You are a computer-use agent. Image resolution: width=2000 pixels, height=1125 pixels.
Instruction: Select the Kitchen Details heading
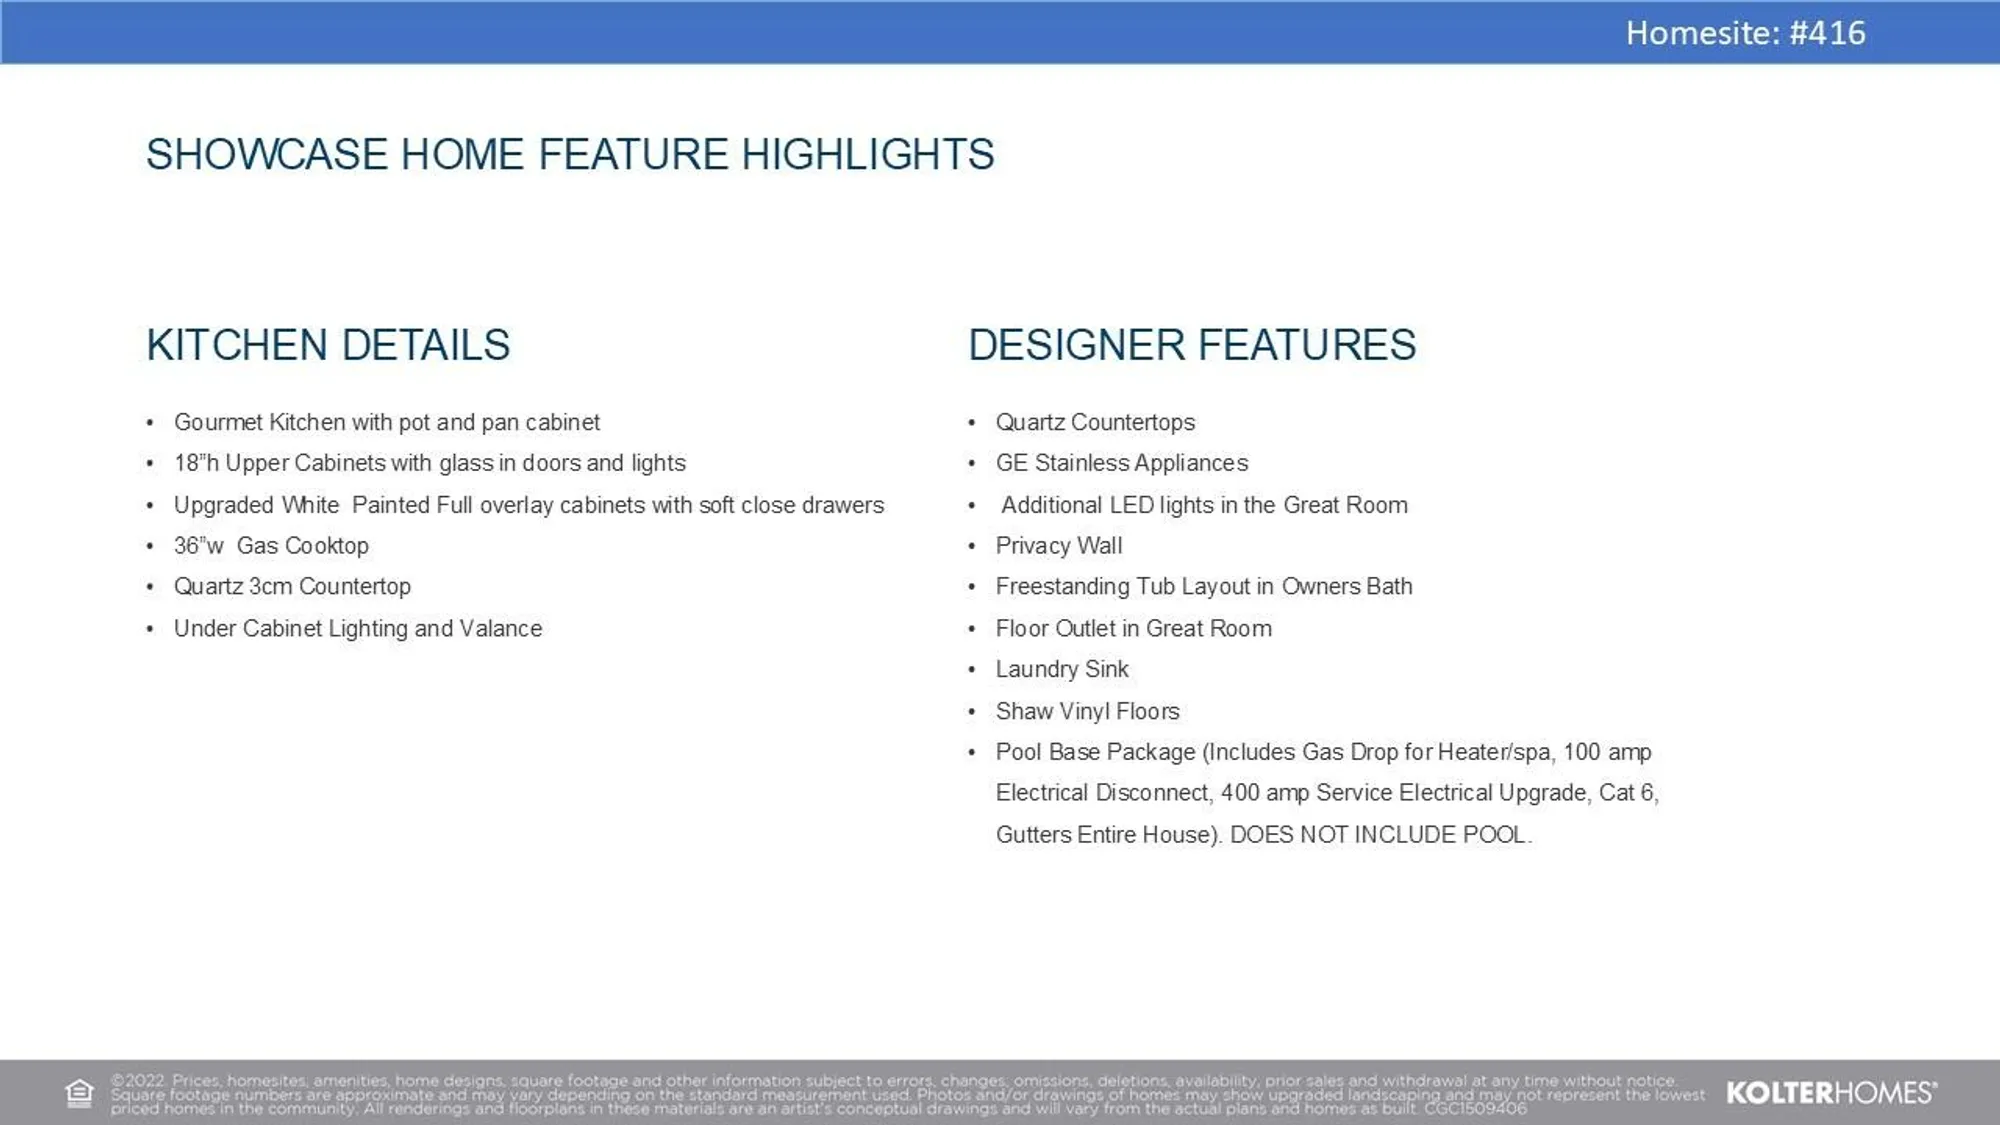coord(328,345)
